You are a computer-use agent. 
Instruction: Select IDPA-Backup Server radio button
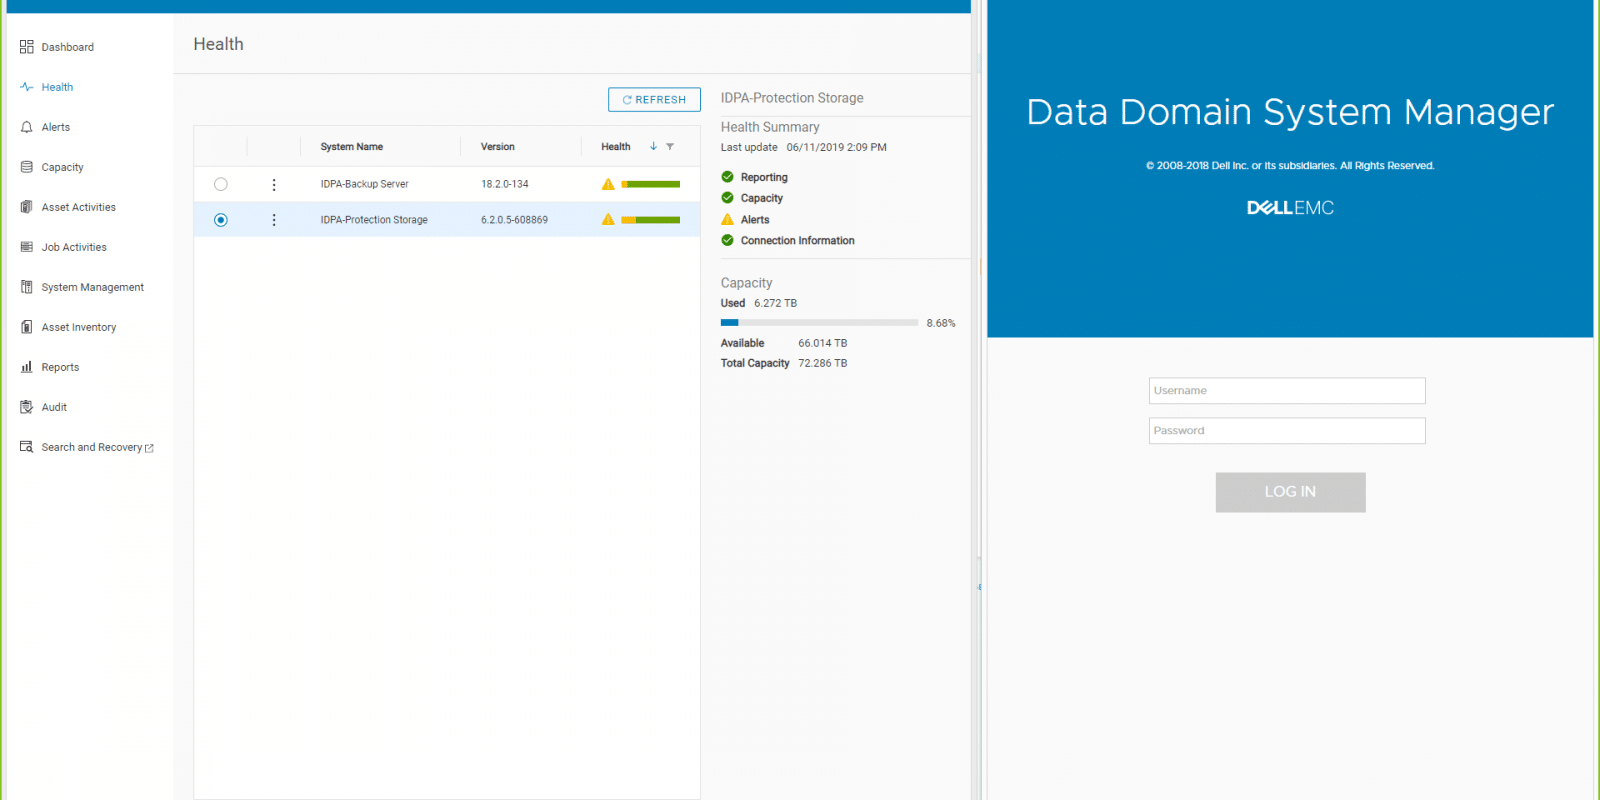221,184
